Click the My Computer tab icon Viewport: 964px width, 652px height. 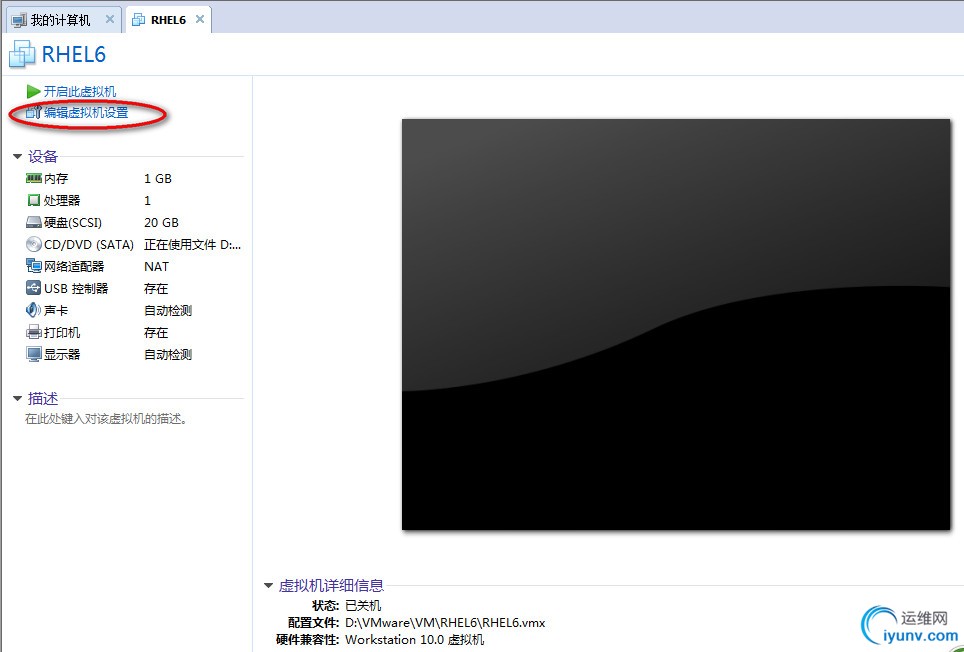(19, 20)
